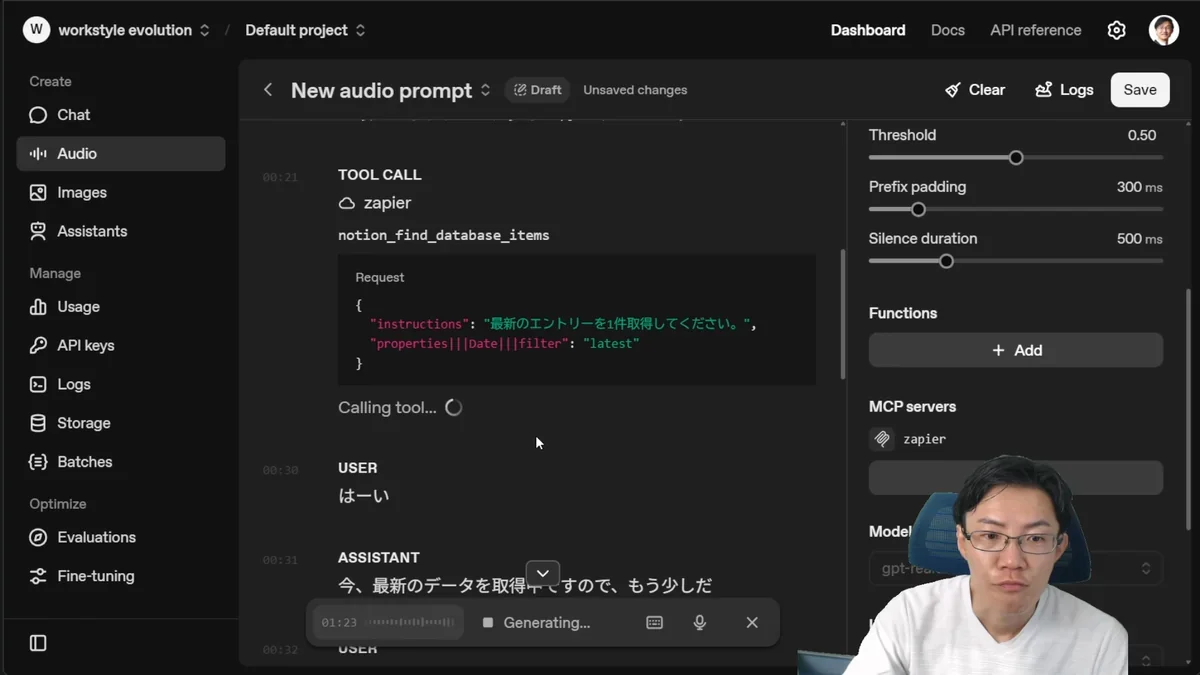Click the zapier MCP server icon
Viewport: 1200px width, 675px height.
(x=882, y=439)
